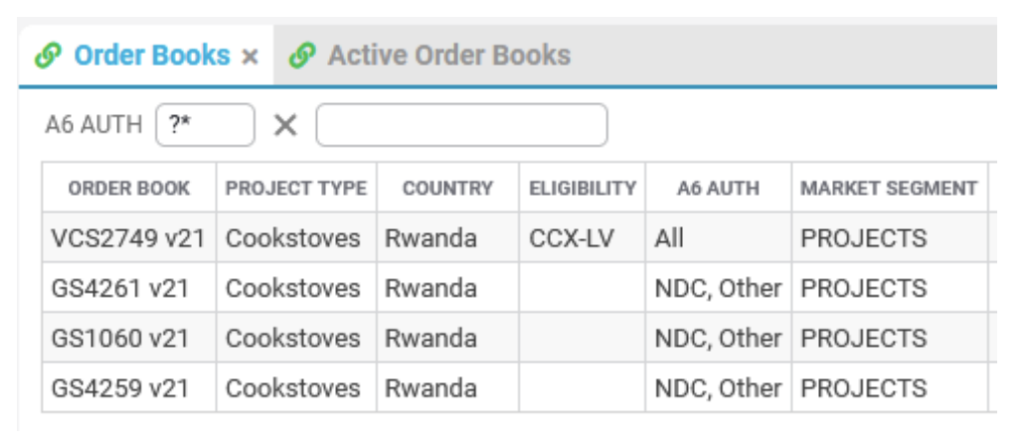Click the CCX-LV eligibility cell
The image size is (1024, 441).
[x=571, y=238]
